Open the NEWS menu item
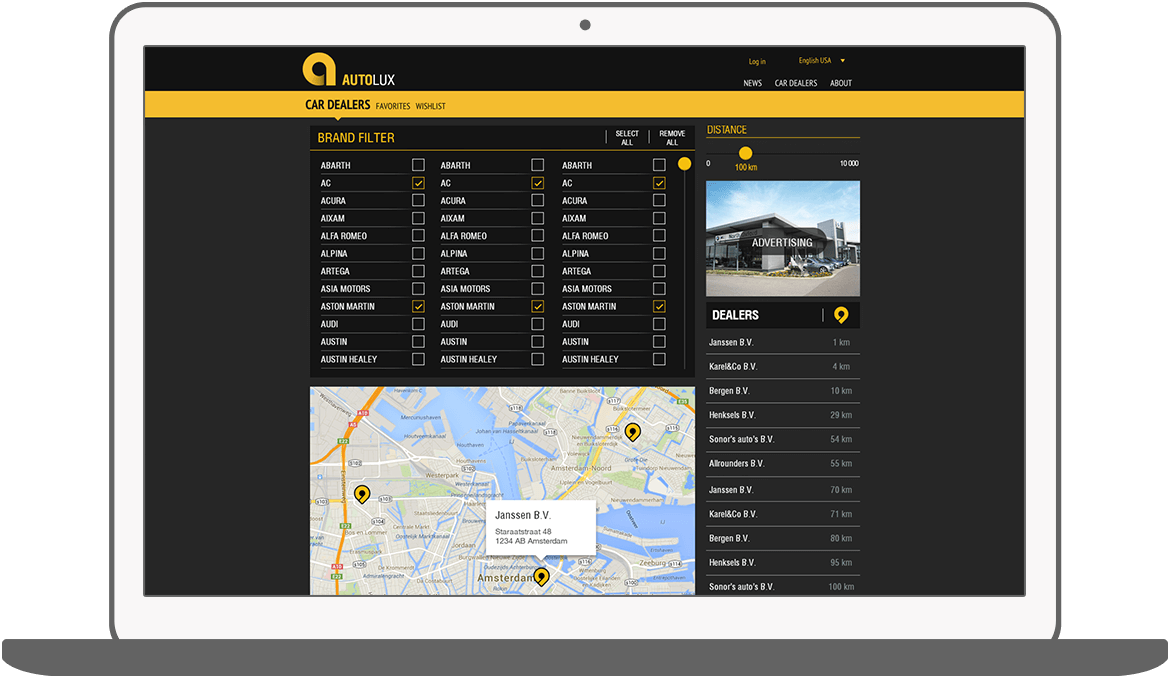Image resolution: width=1170 pixels, height=678 pixels. click(752, 83)
